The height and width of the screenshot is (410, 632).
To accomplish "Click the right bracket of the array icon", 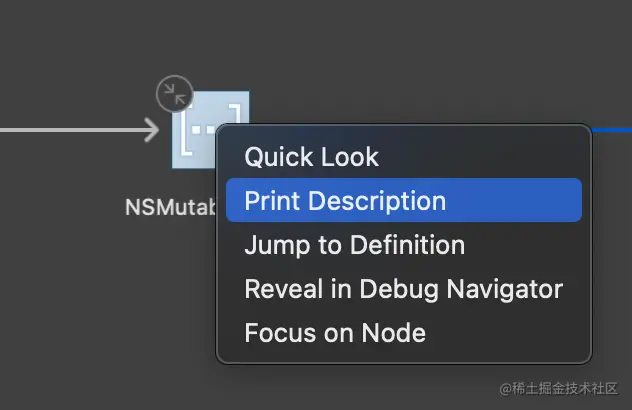I will pos(236,113).
